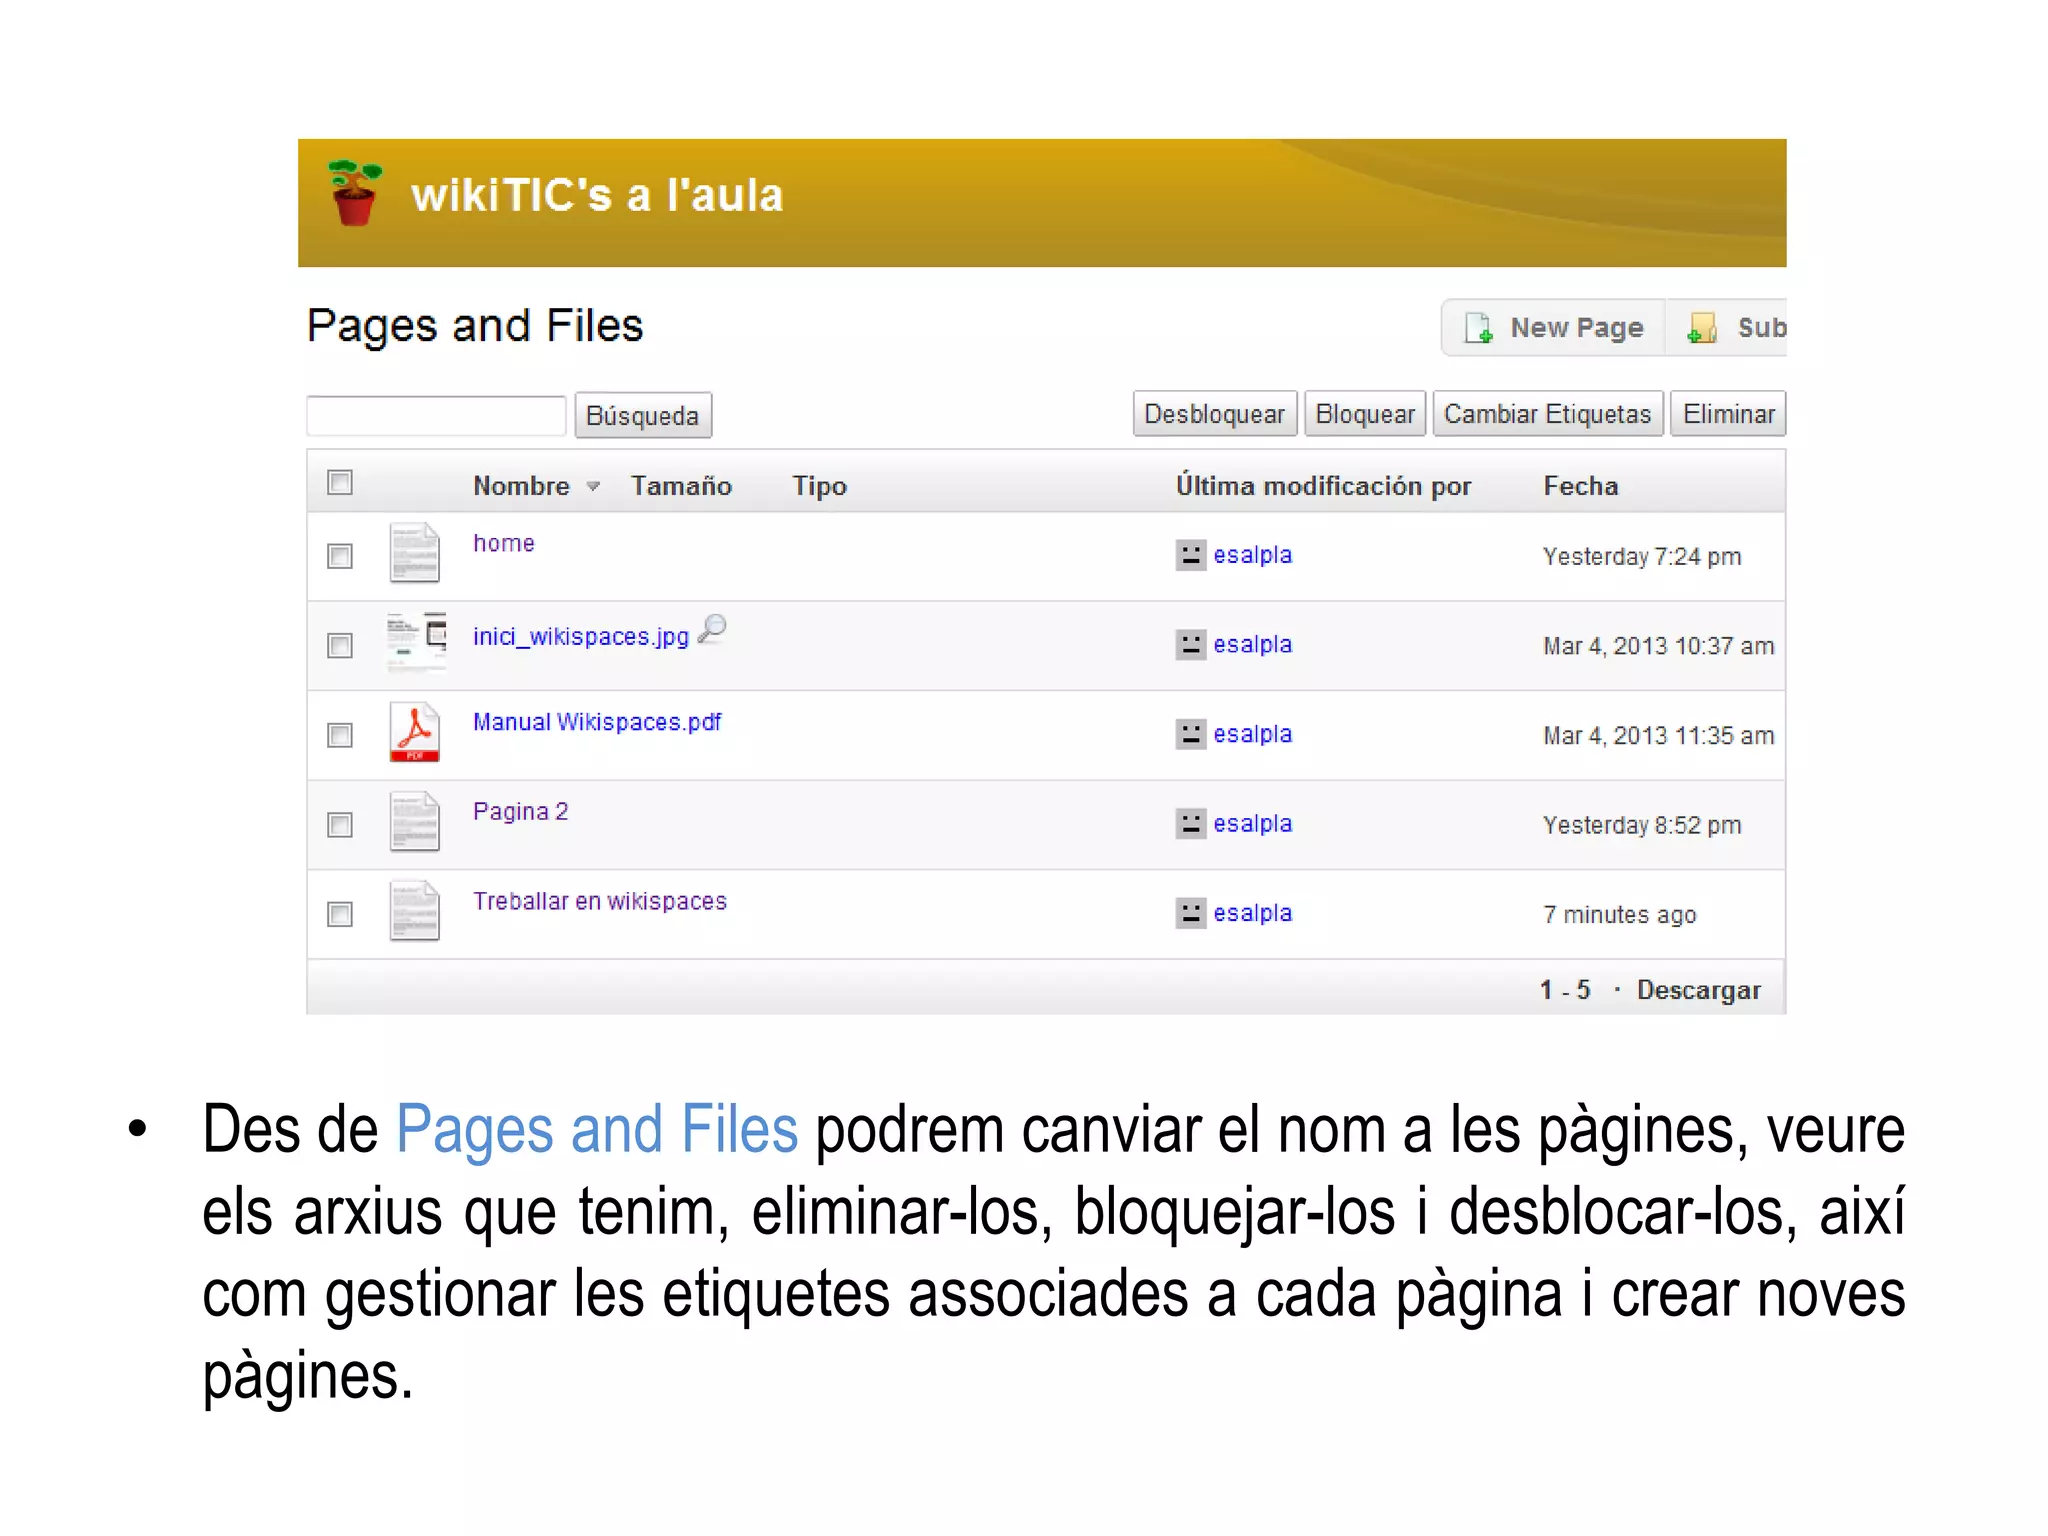The width and height of the screenshot is (2048, 1536).
Task: Click the user avatar in inici_wikispaces.jpg row
Action: pyautogui.click(x=1190, y=645)
